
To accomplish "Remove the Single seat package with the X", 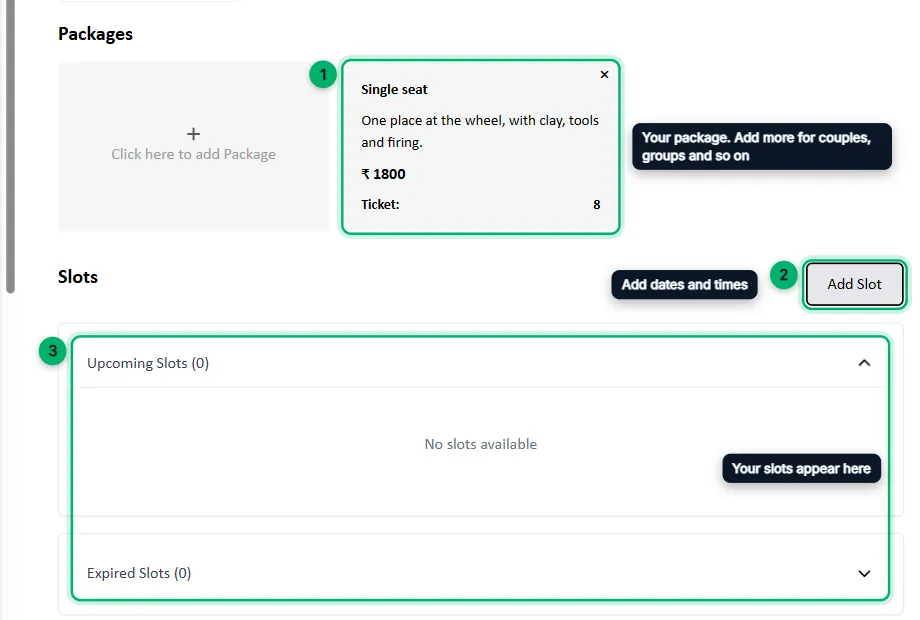I will coord(604,74).
